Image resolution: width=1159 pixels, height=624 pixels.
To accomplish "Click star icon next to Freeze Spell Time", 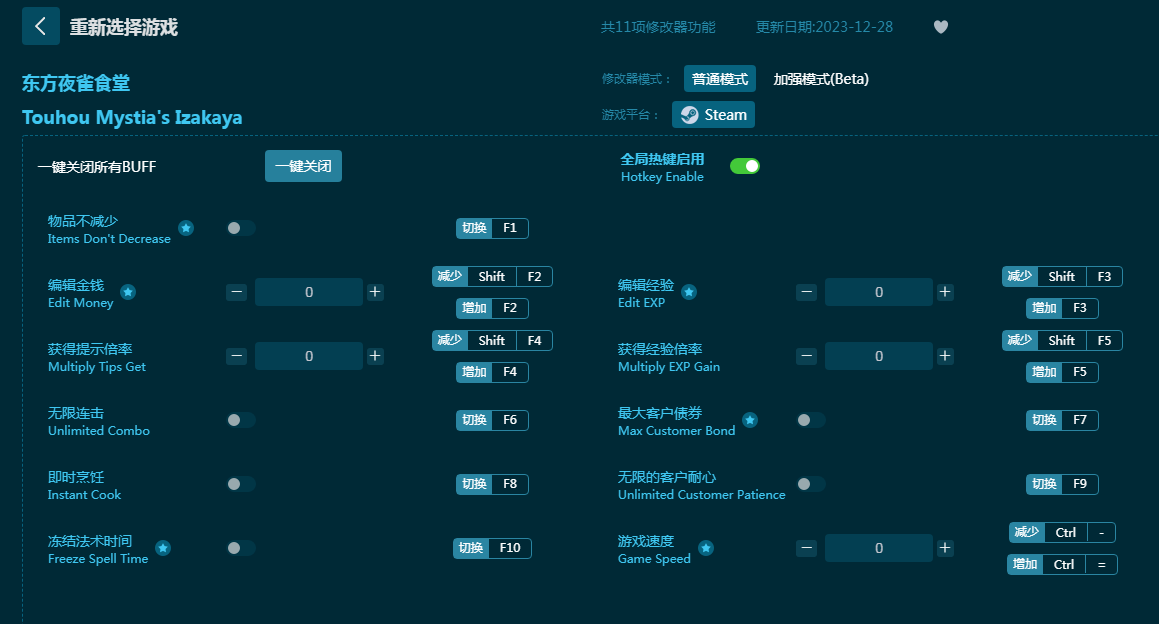I will pos(163,548).
